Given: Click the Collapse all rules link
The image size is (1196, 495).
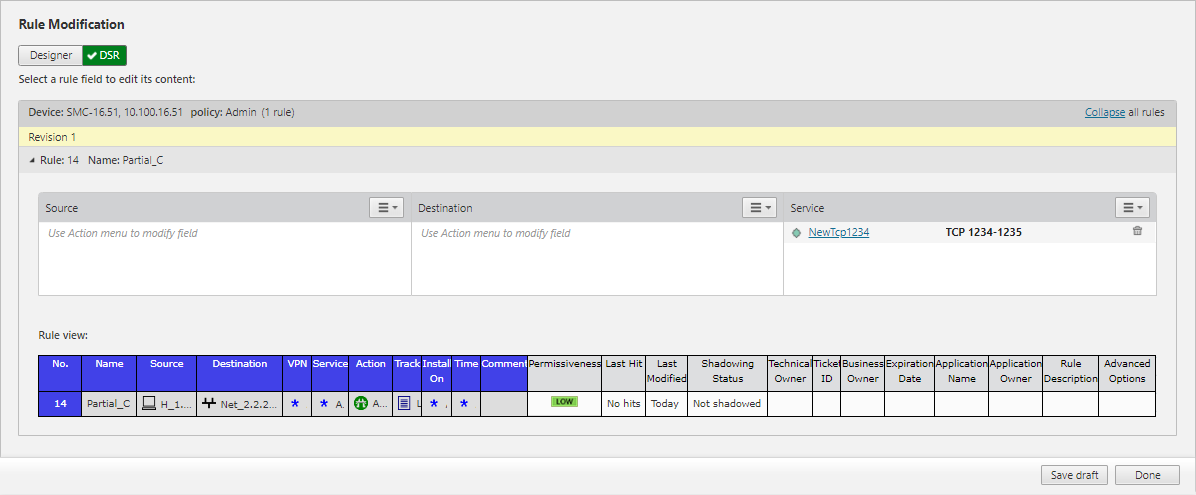Looking at the screenshot, I should point(1104,113).
